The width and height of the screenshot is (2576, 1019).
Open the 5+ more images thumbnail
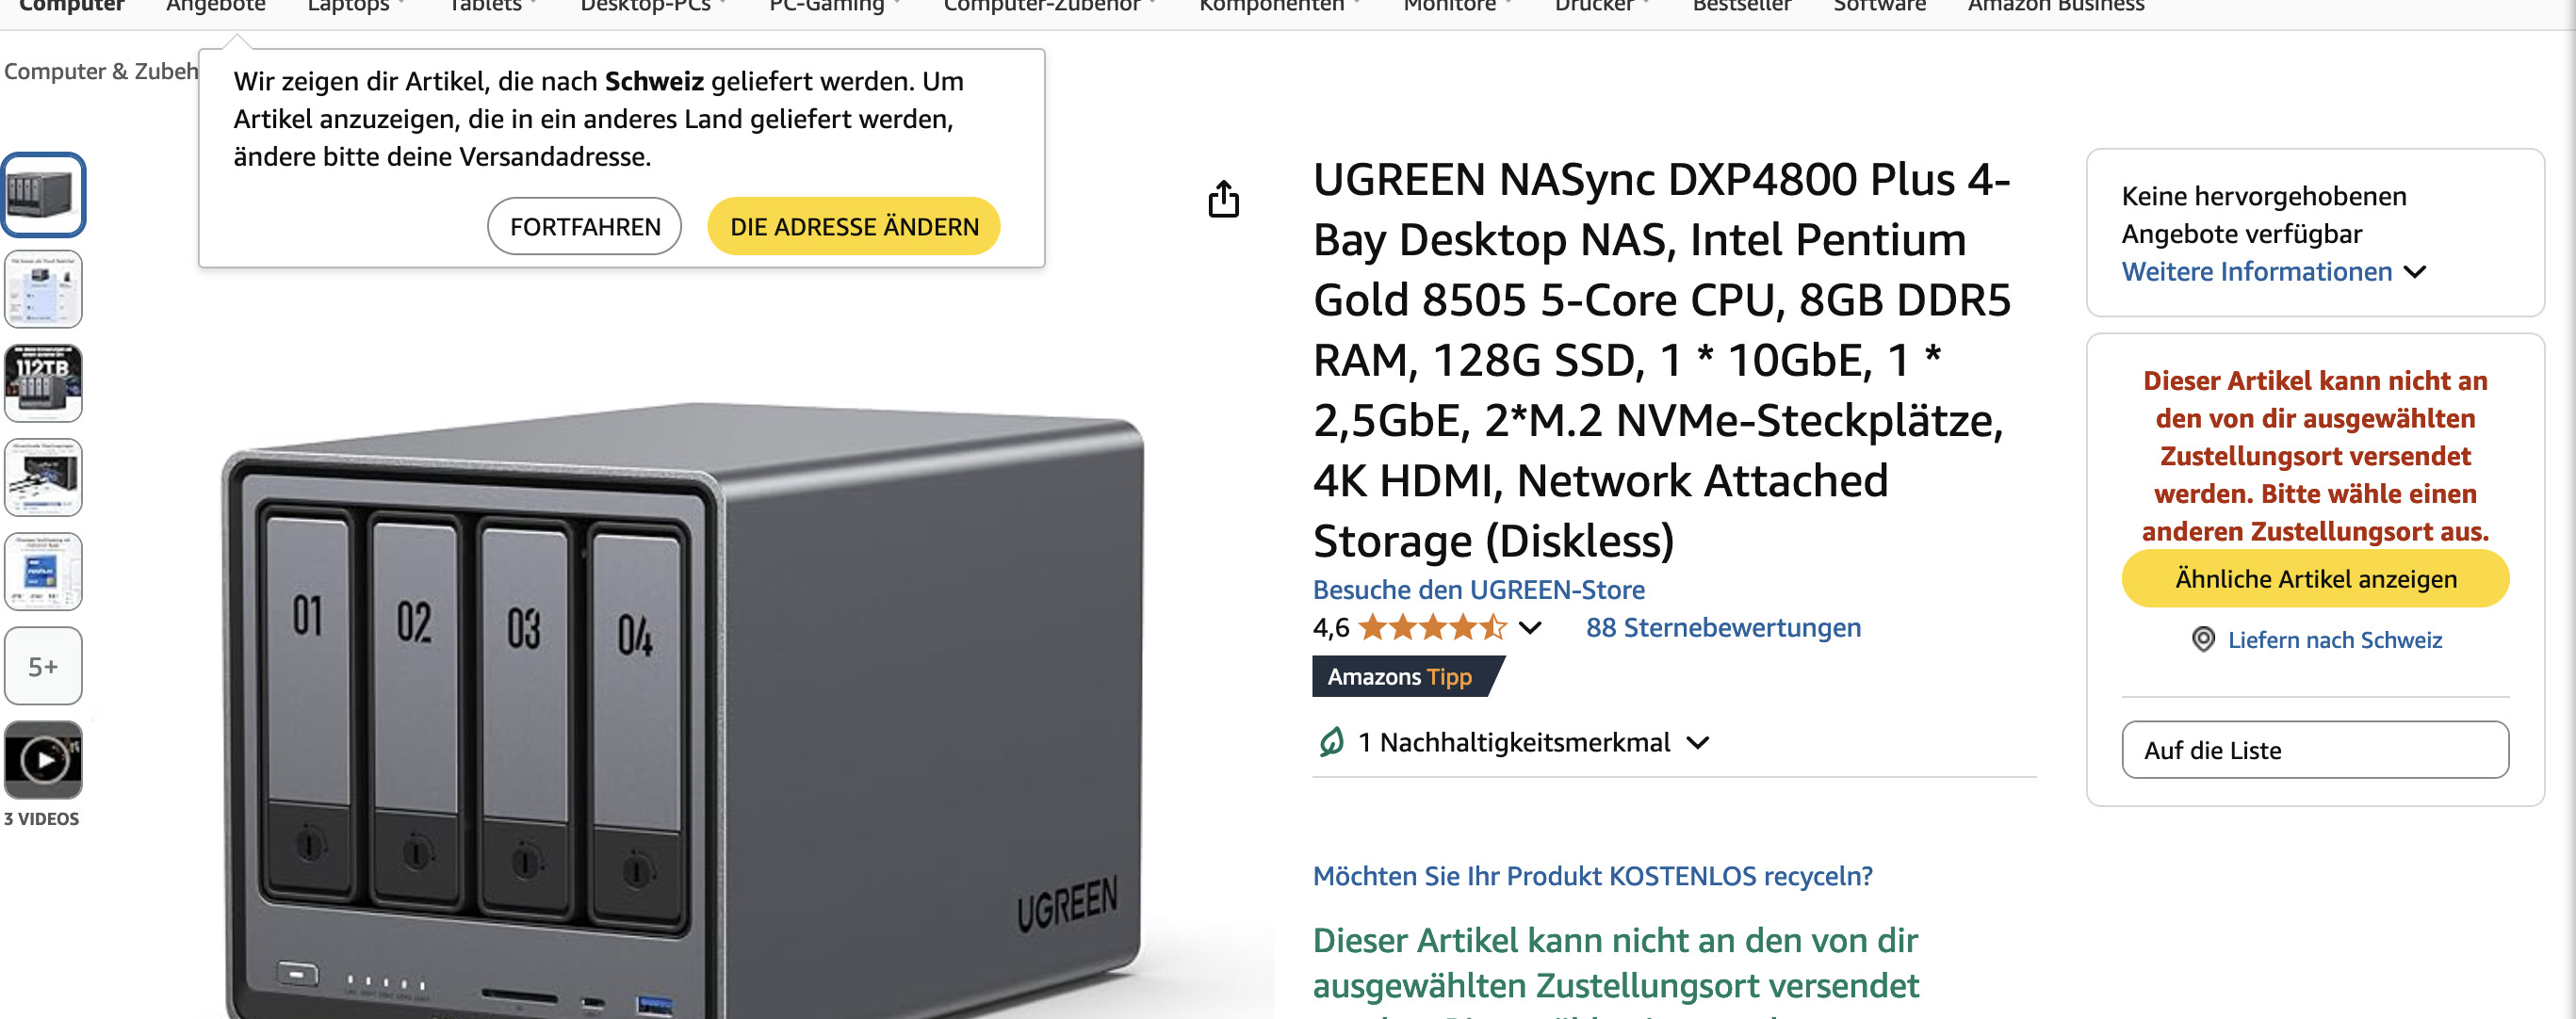tap(43, 666)
